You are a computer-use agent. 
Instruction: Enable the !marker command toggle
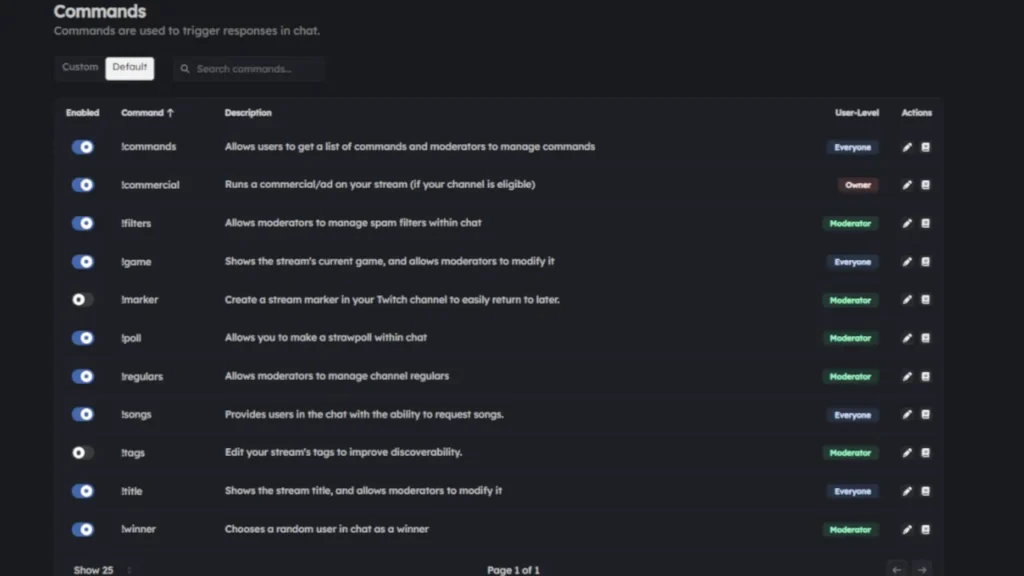[x=82, y=299]
